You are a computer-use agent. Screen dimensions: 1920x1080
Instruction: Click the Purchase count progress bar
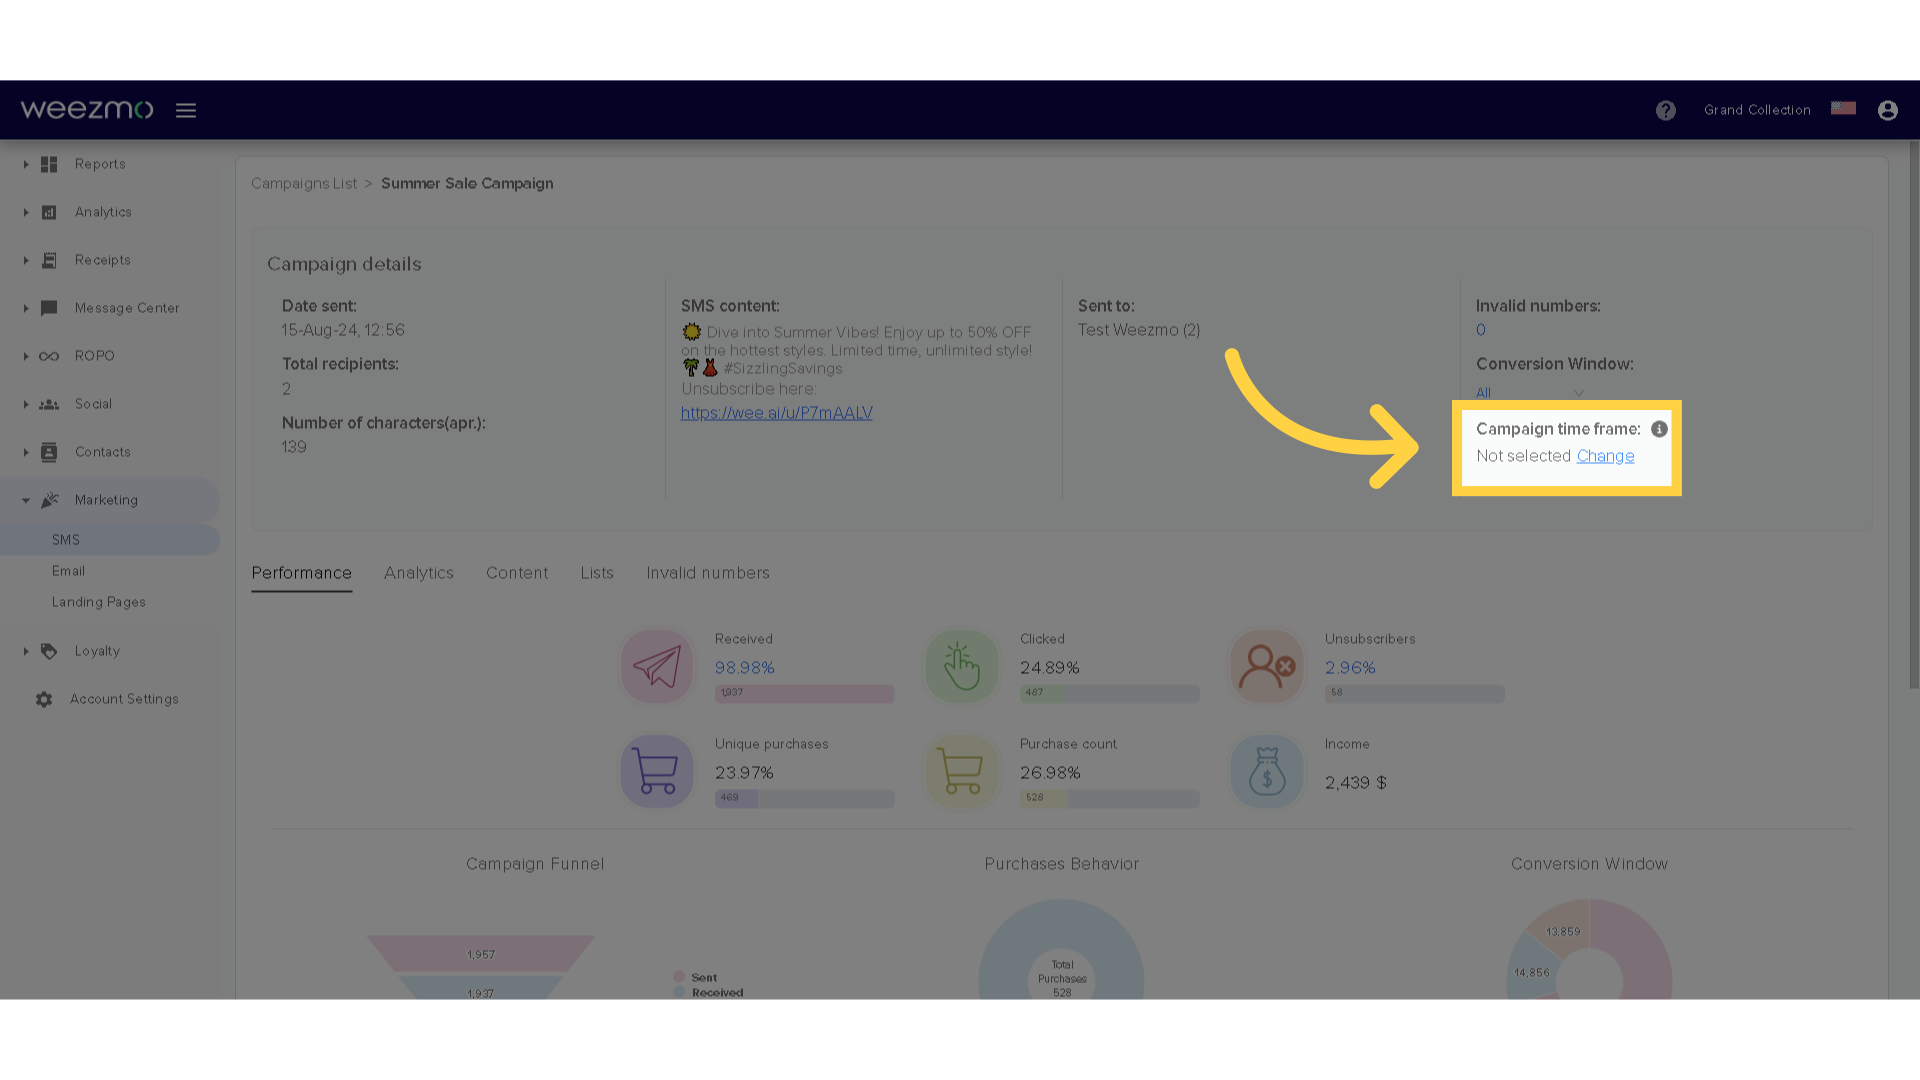coord(1110,798)
